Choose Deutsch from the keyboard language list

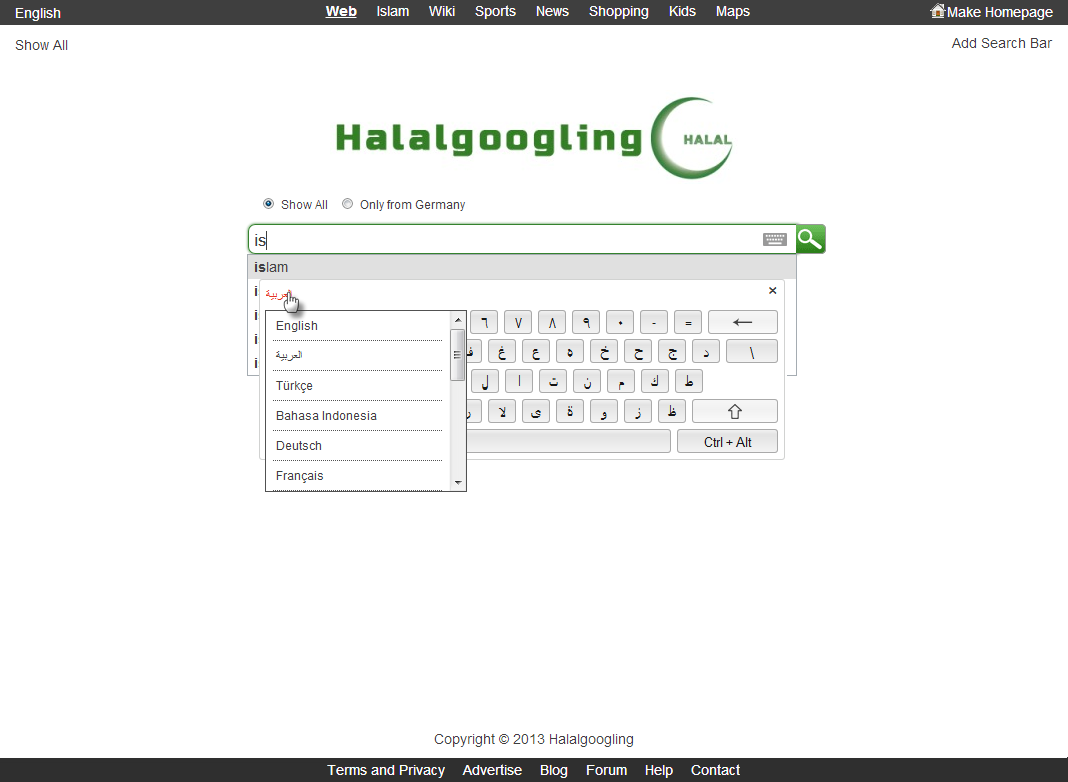point(358,445)
